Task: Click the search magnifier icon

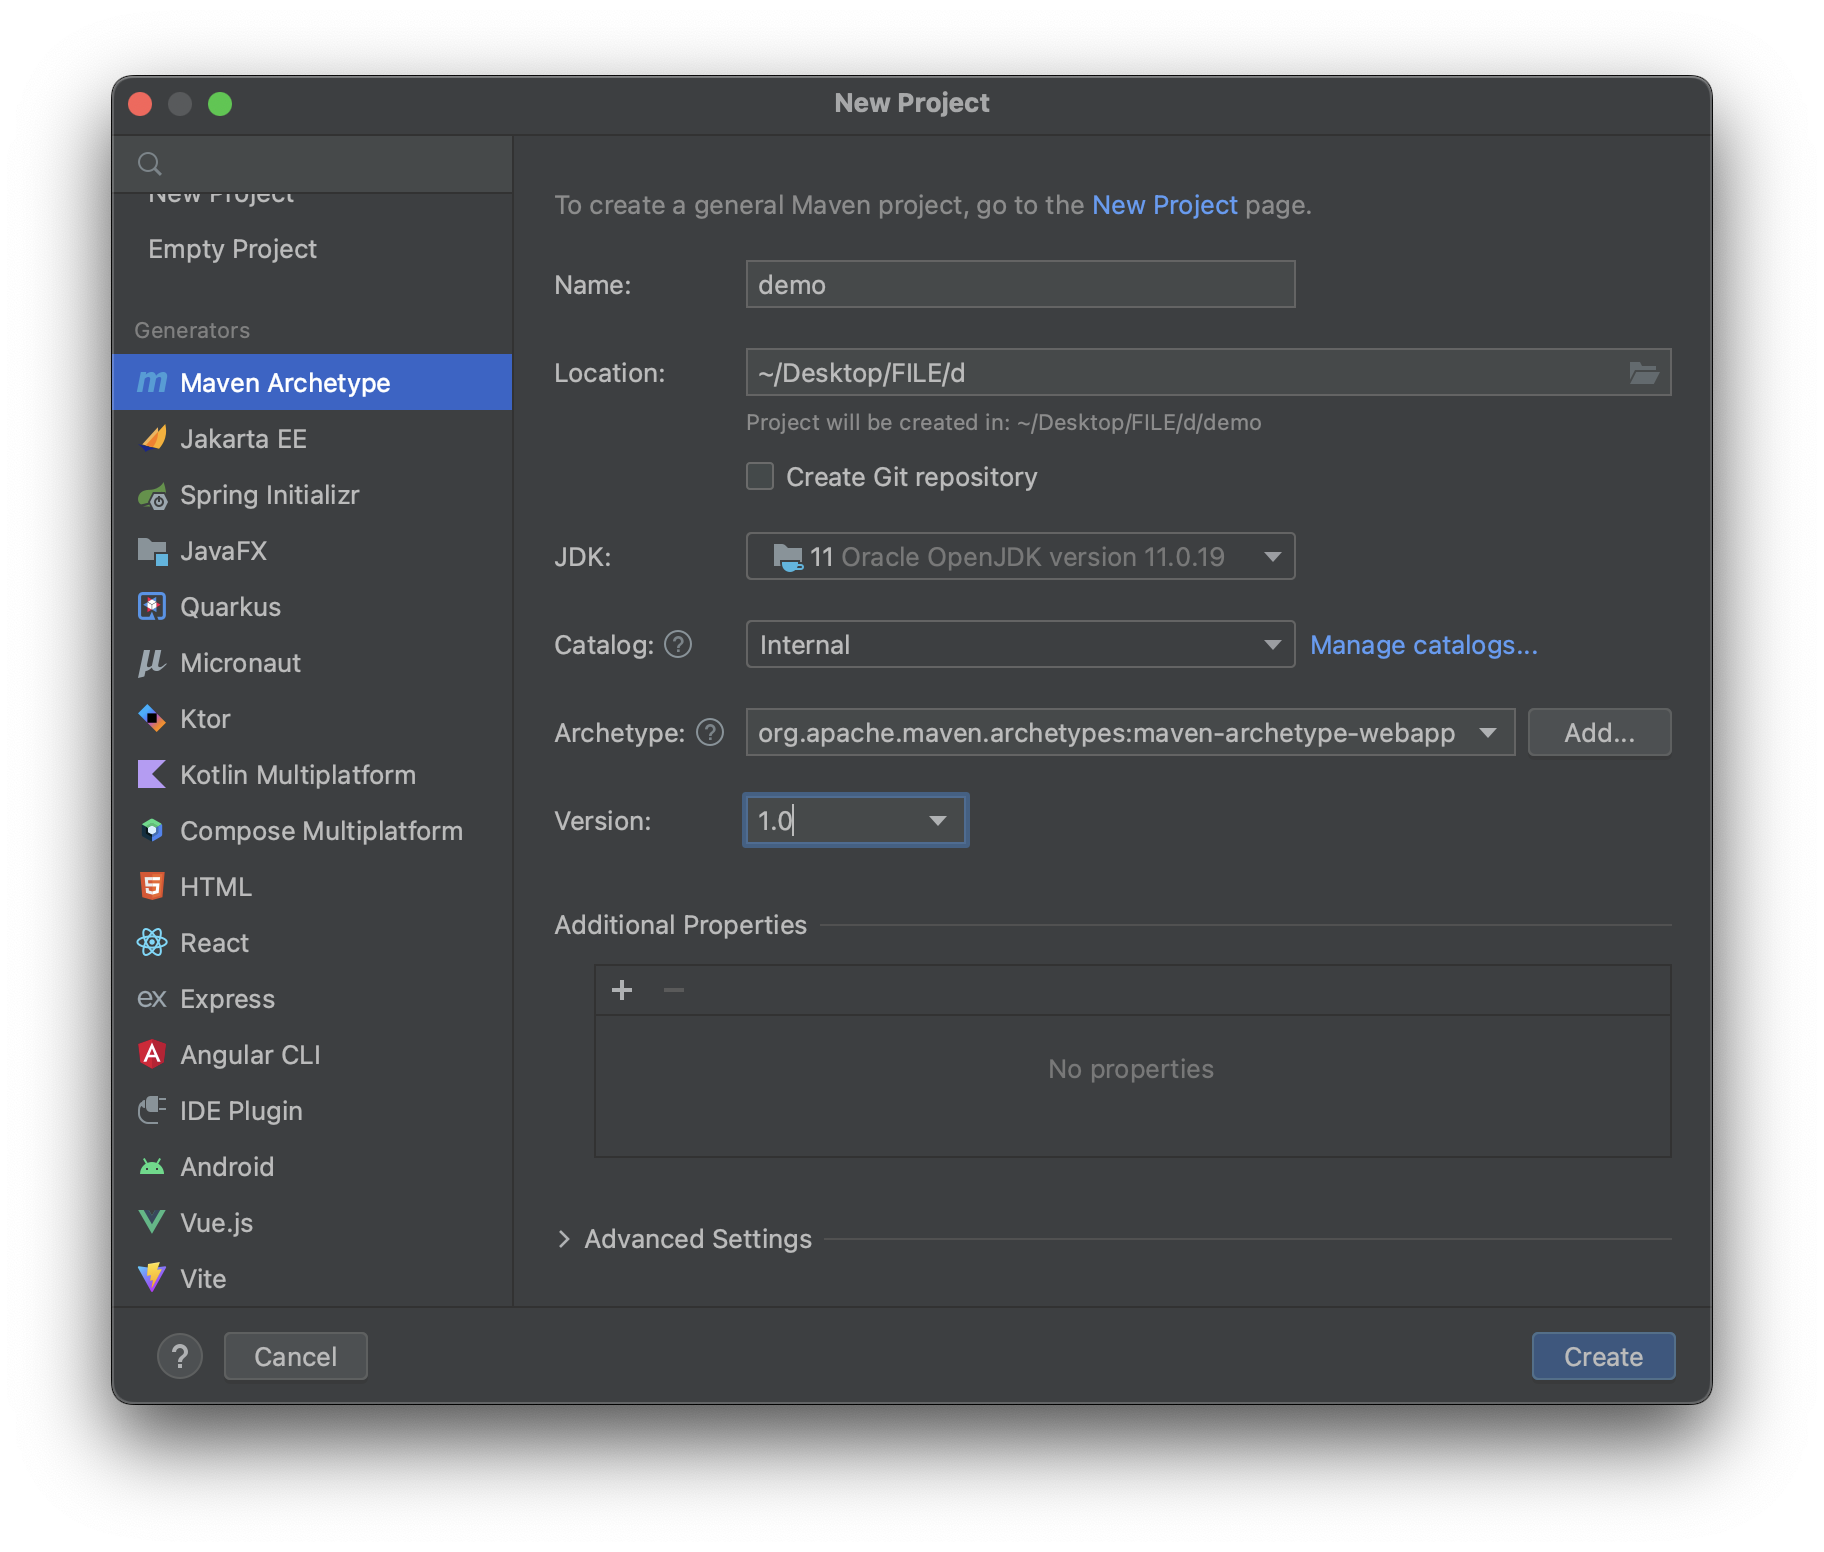Action: 150,164
